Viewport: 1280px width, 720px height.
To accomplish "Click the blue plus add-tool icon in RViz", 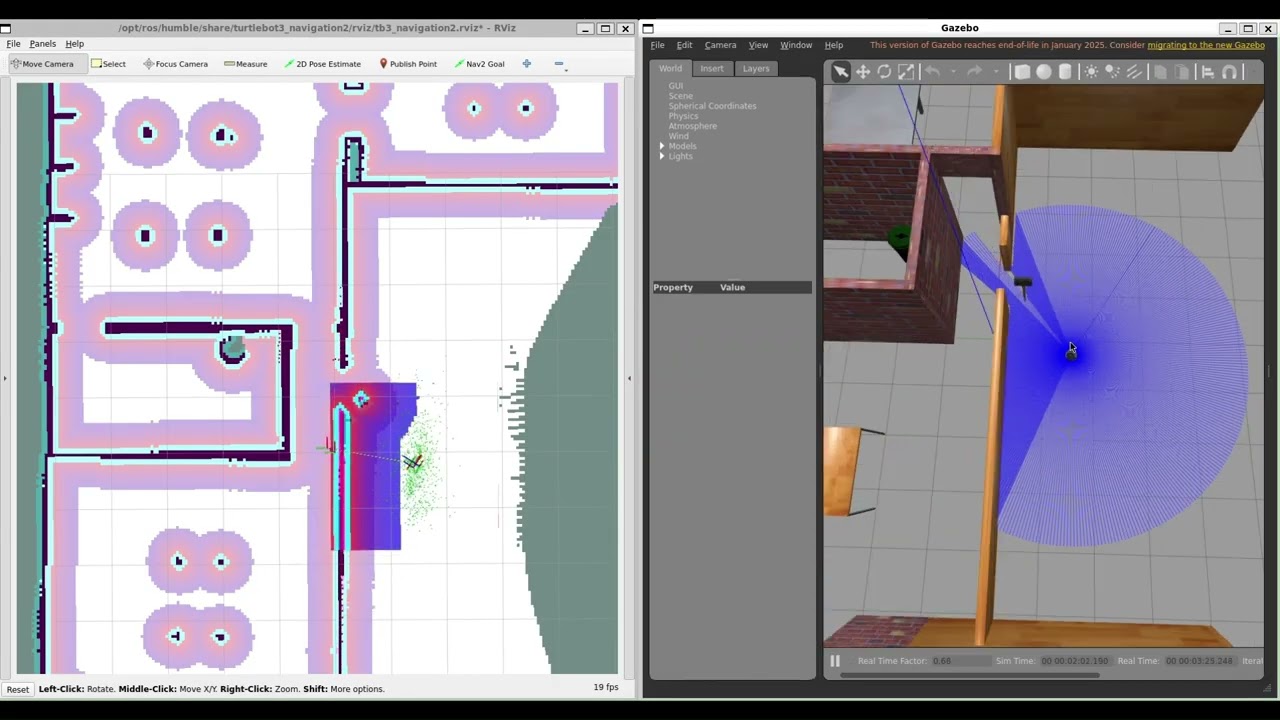I will point(527,64).
